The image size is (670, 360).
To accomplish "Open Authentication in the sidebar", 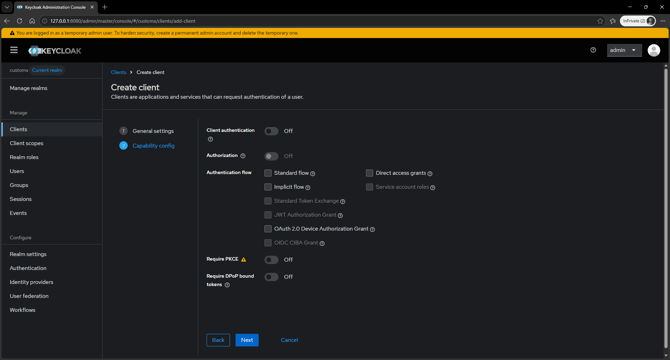I will point(52,268).
